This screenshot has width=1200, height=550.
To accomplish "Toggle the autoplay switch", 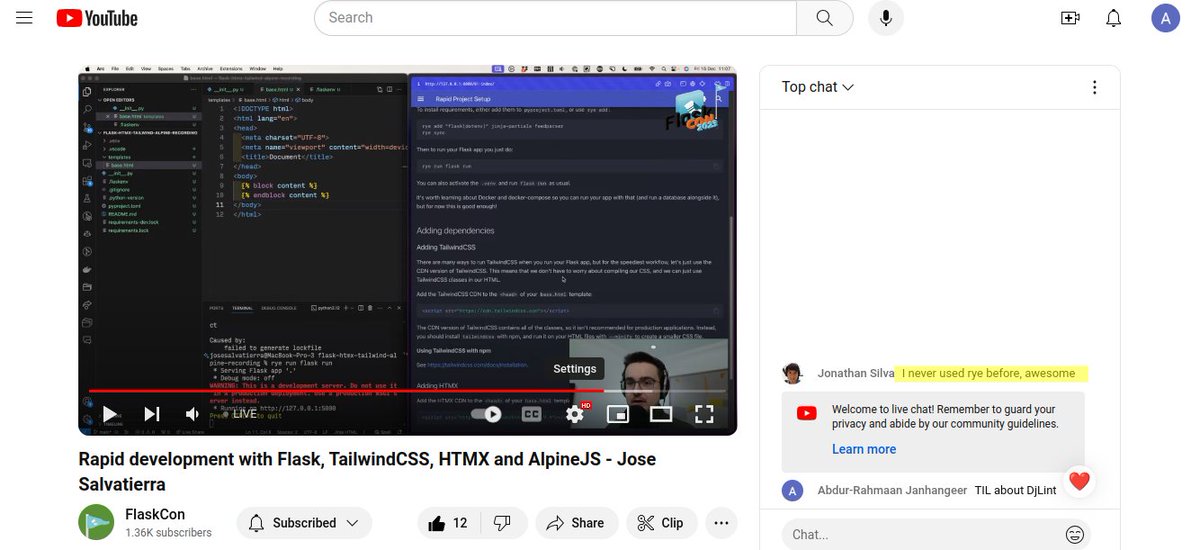I will pyautogui.click(x=487, y=414).
